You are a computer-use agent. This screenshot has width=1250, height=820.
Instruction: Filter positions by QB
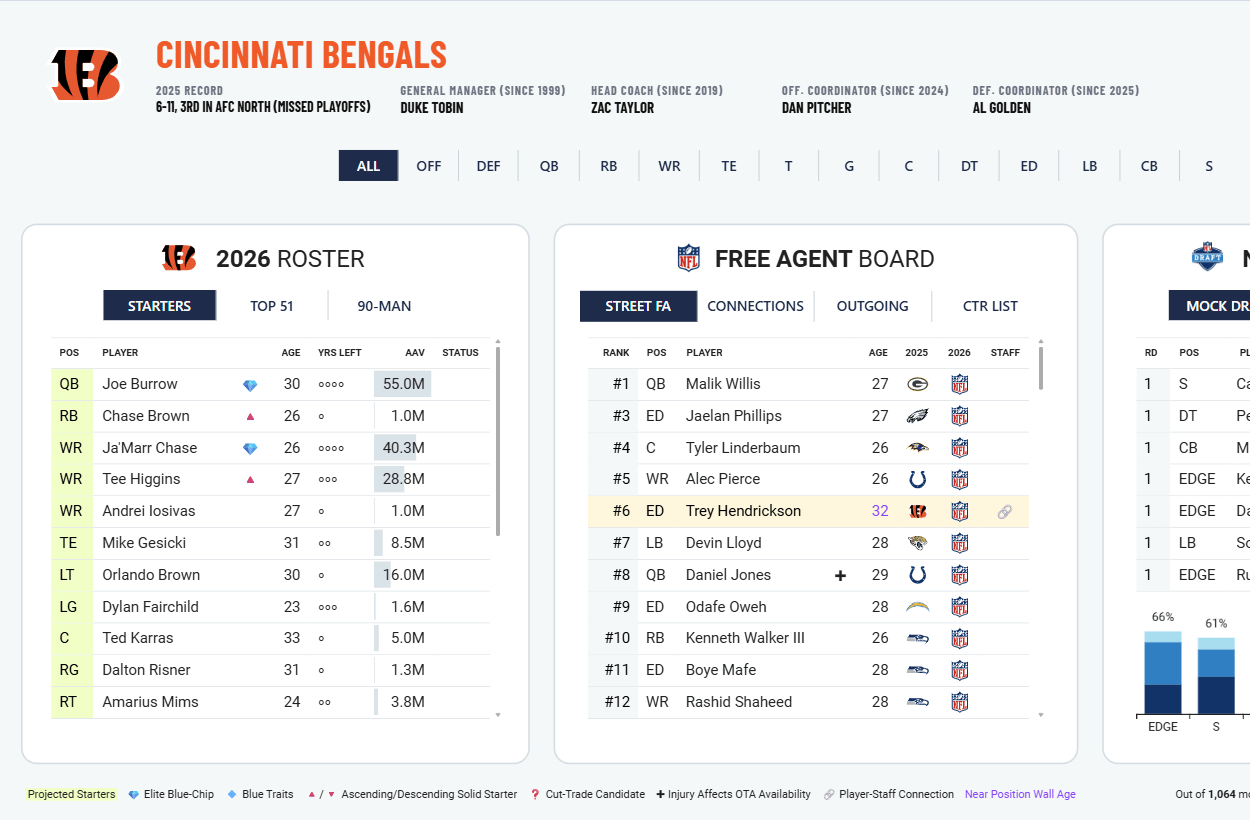coord(549,166)
